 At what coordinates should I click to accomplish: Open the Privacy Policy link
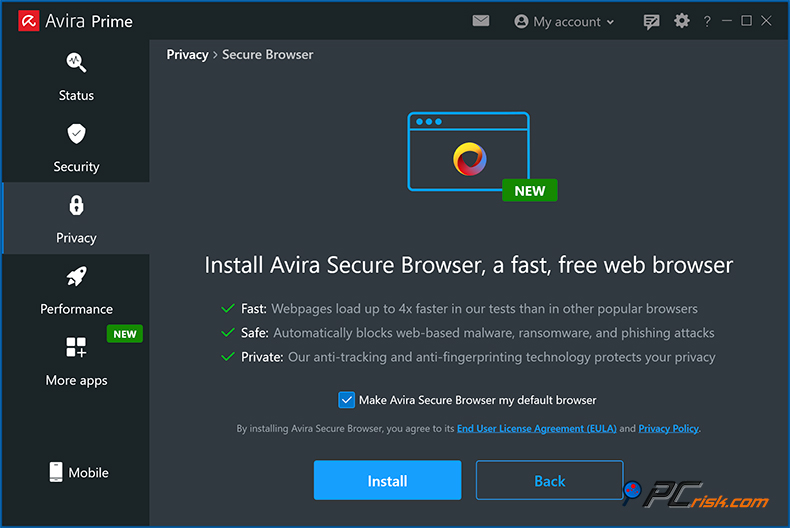669,428
